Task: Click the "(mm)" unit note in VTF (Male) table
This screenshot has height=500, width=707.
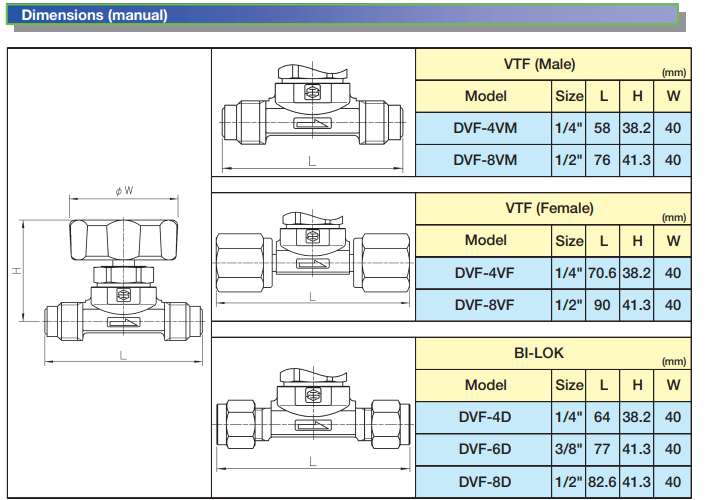Action: click(x=674, y=73)
